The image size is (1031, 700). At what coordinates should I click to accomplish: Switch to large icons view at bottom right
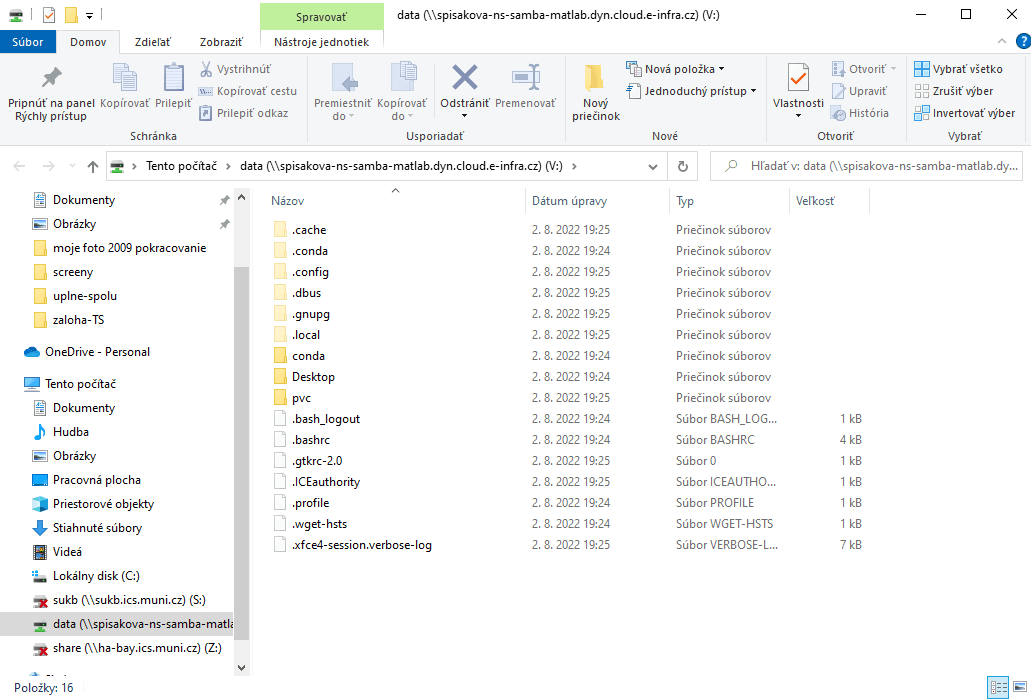pos(1022,687)
